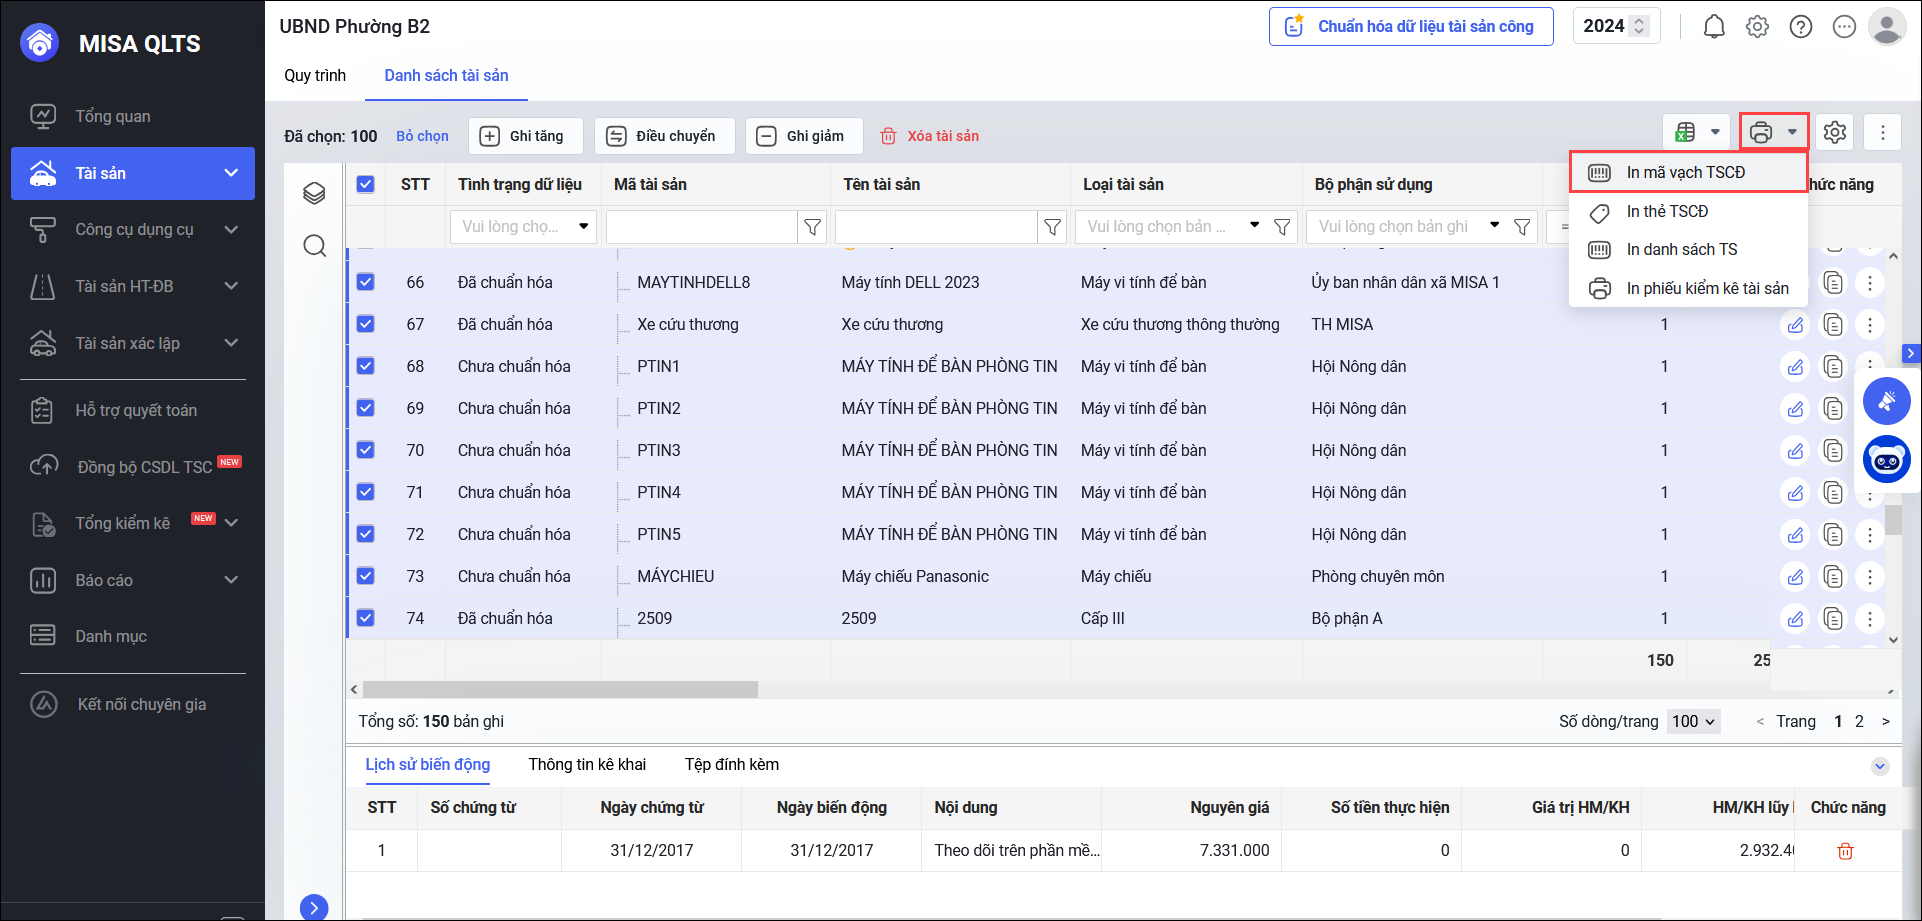Click the copy icon for row 73
This screenshot has height=921, width=1922.
coord(1832,577)
